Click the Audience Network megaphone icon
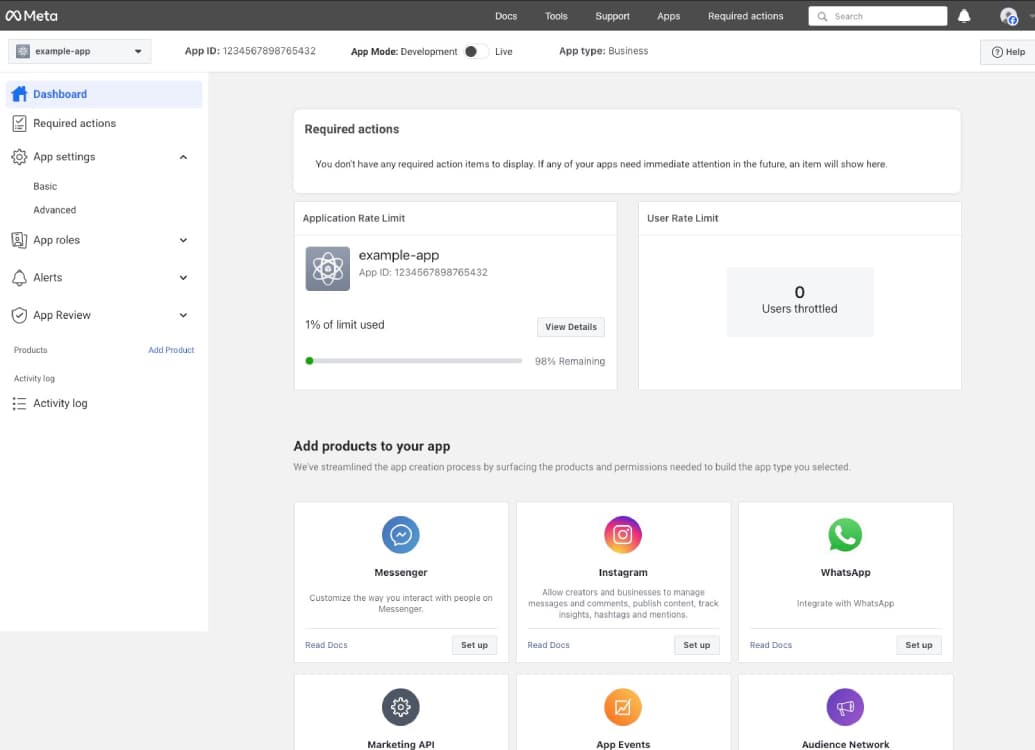Viewport: 1035px width, 750px height. 845,706
